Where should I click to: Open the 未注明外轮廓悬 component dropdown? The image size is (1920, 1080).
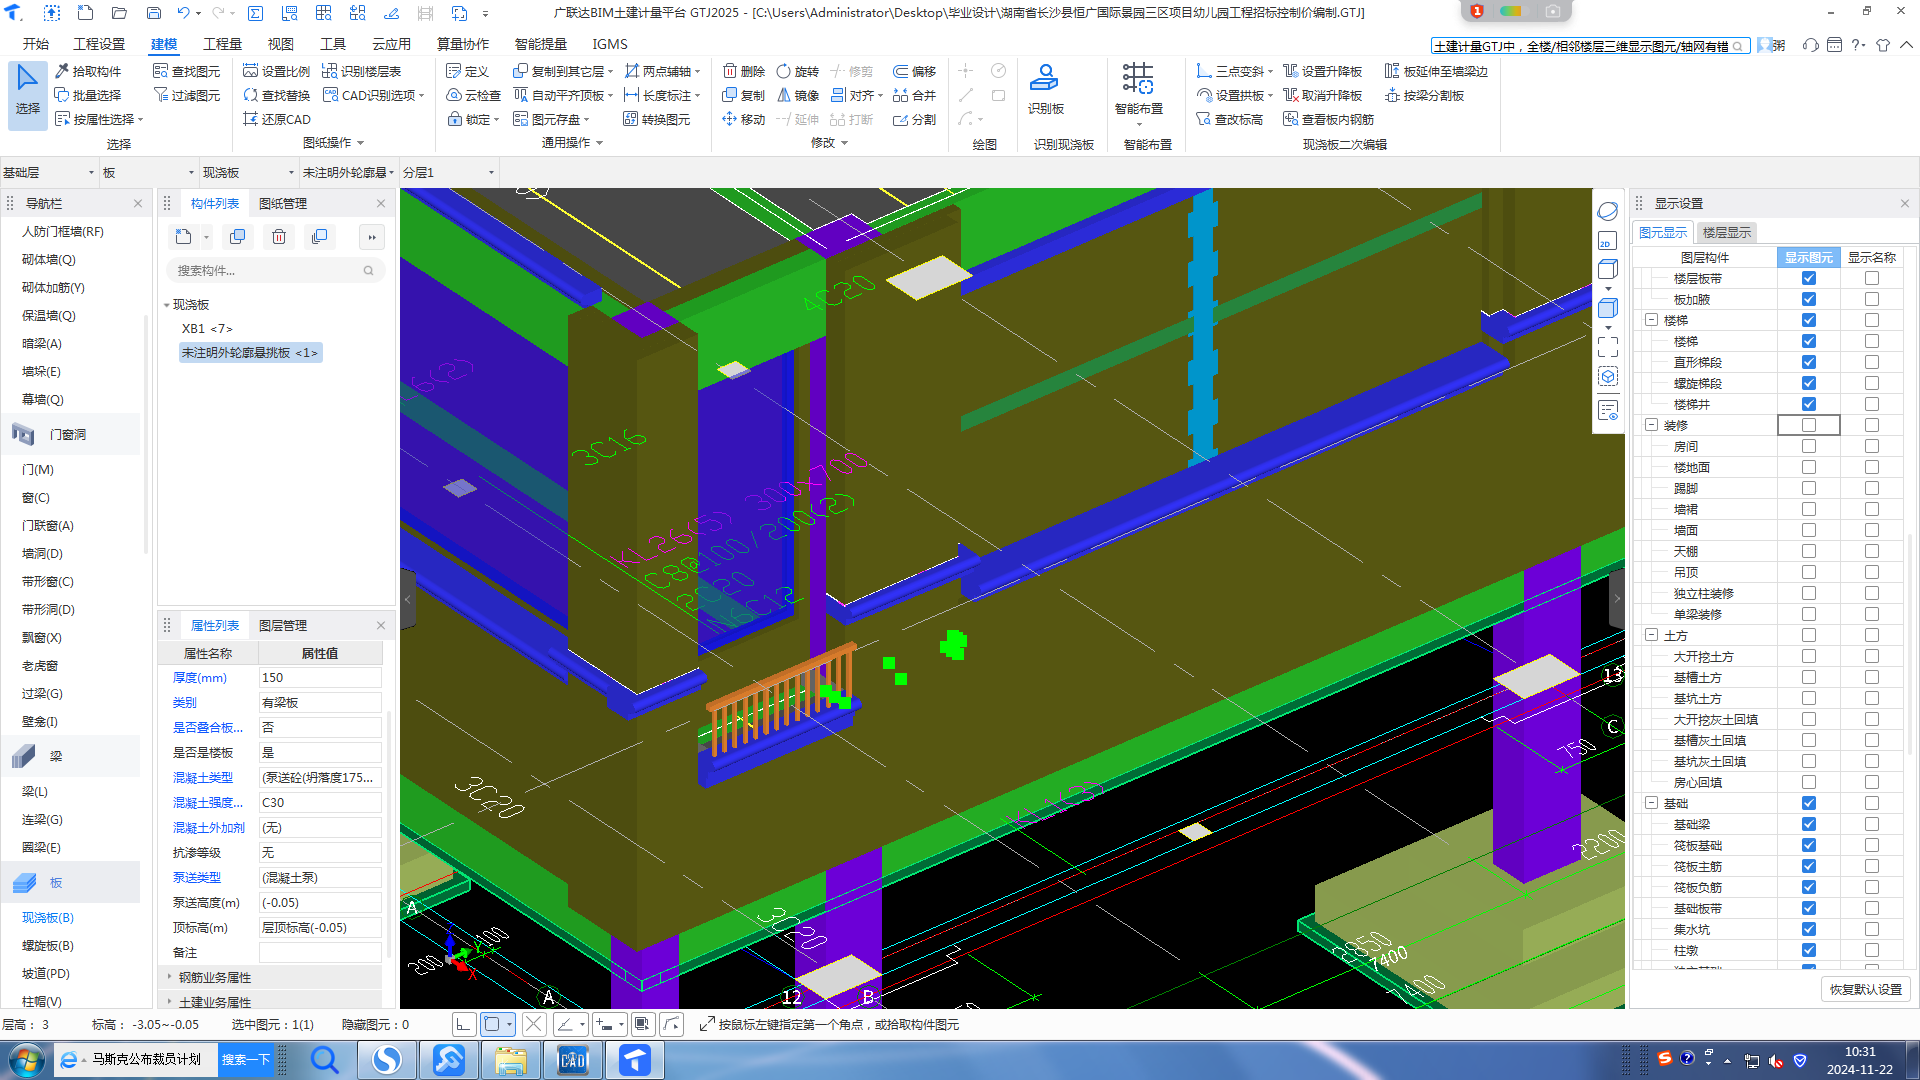point(348,172)
